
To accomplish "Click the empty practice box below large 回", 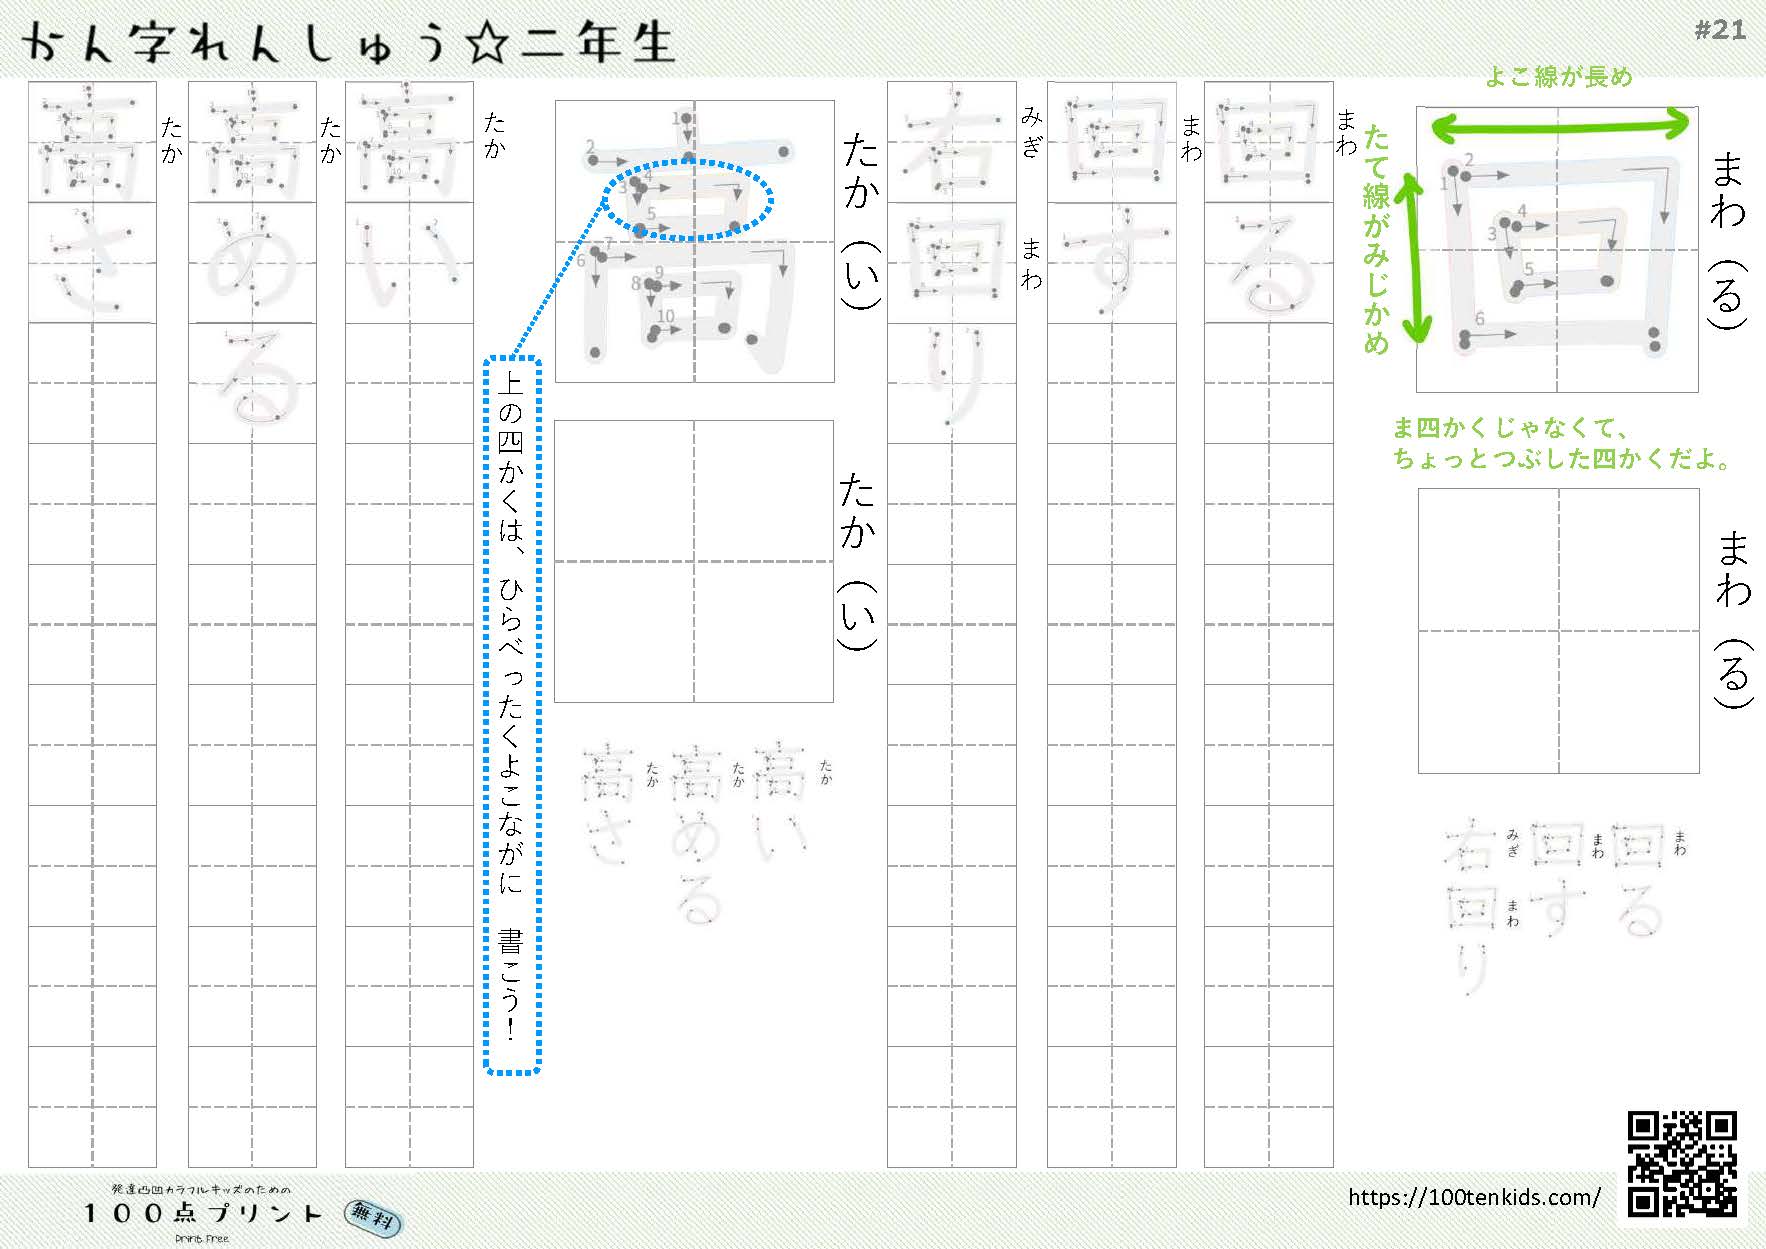I will pyautogui.click(x=1558, y=630).
